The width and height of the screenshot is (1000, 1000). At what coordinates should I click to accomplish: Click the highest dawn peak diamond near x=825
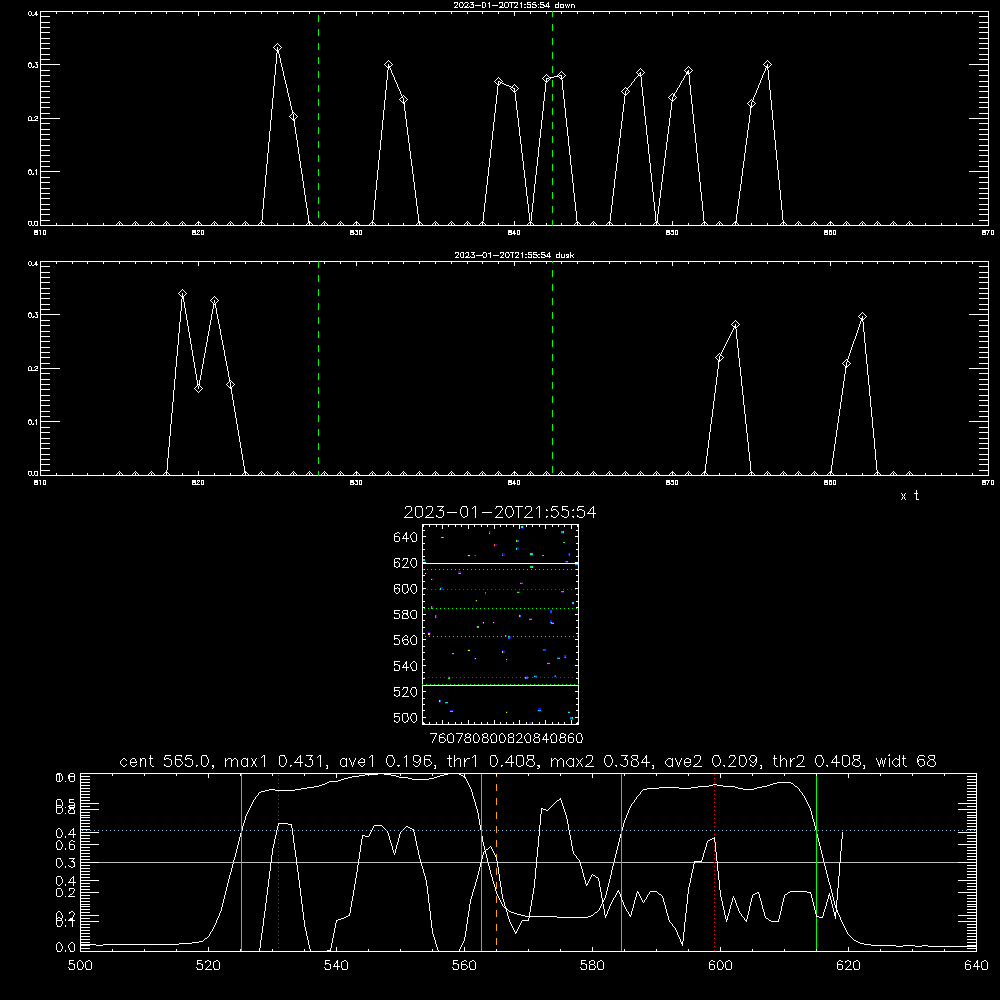tap(277, 48)
